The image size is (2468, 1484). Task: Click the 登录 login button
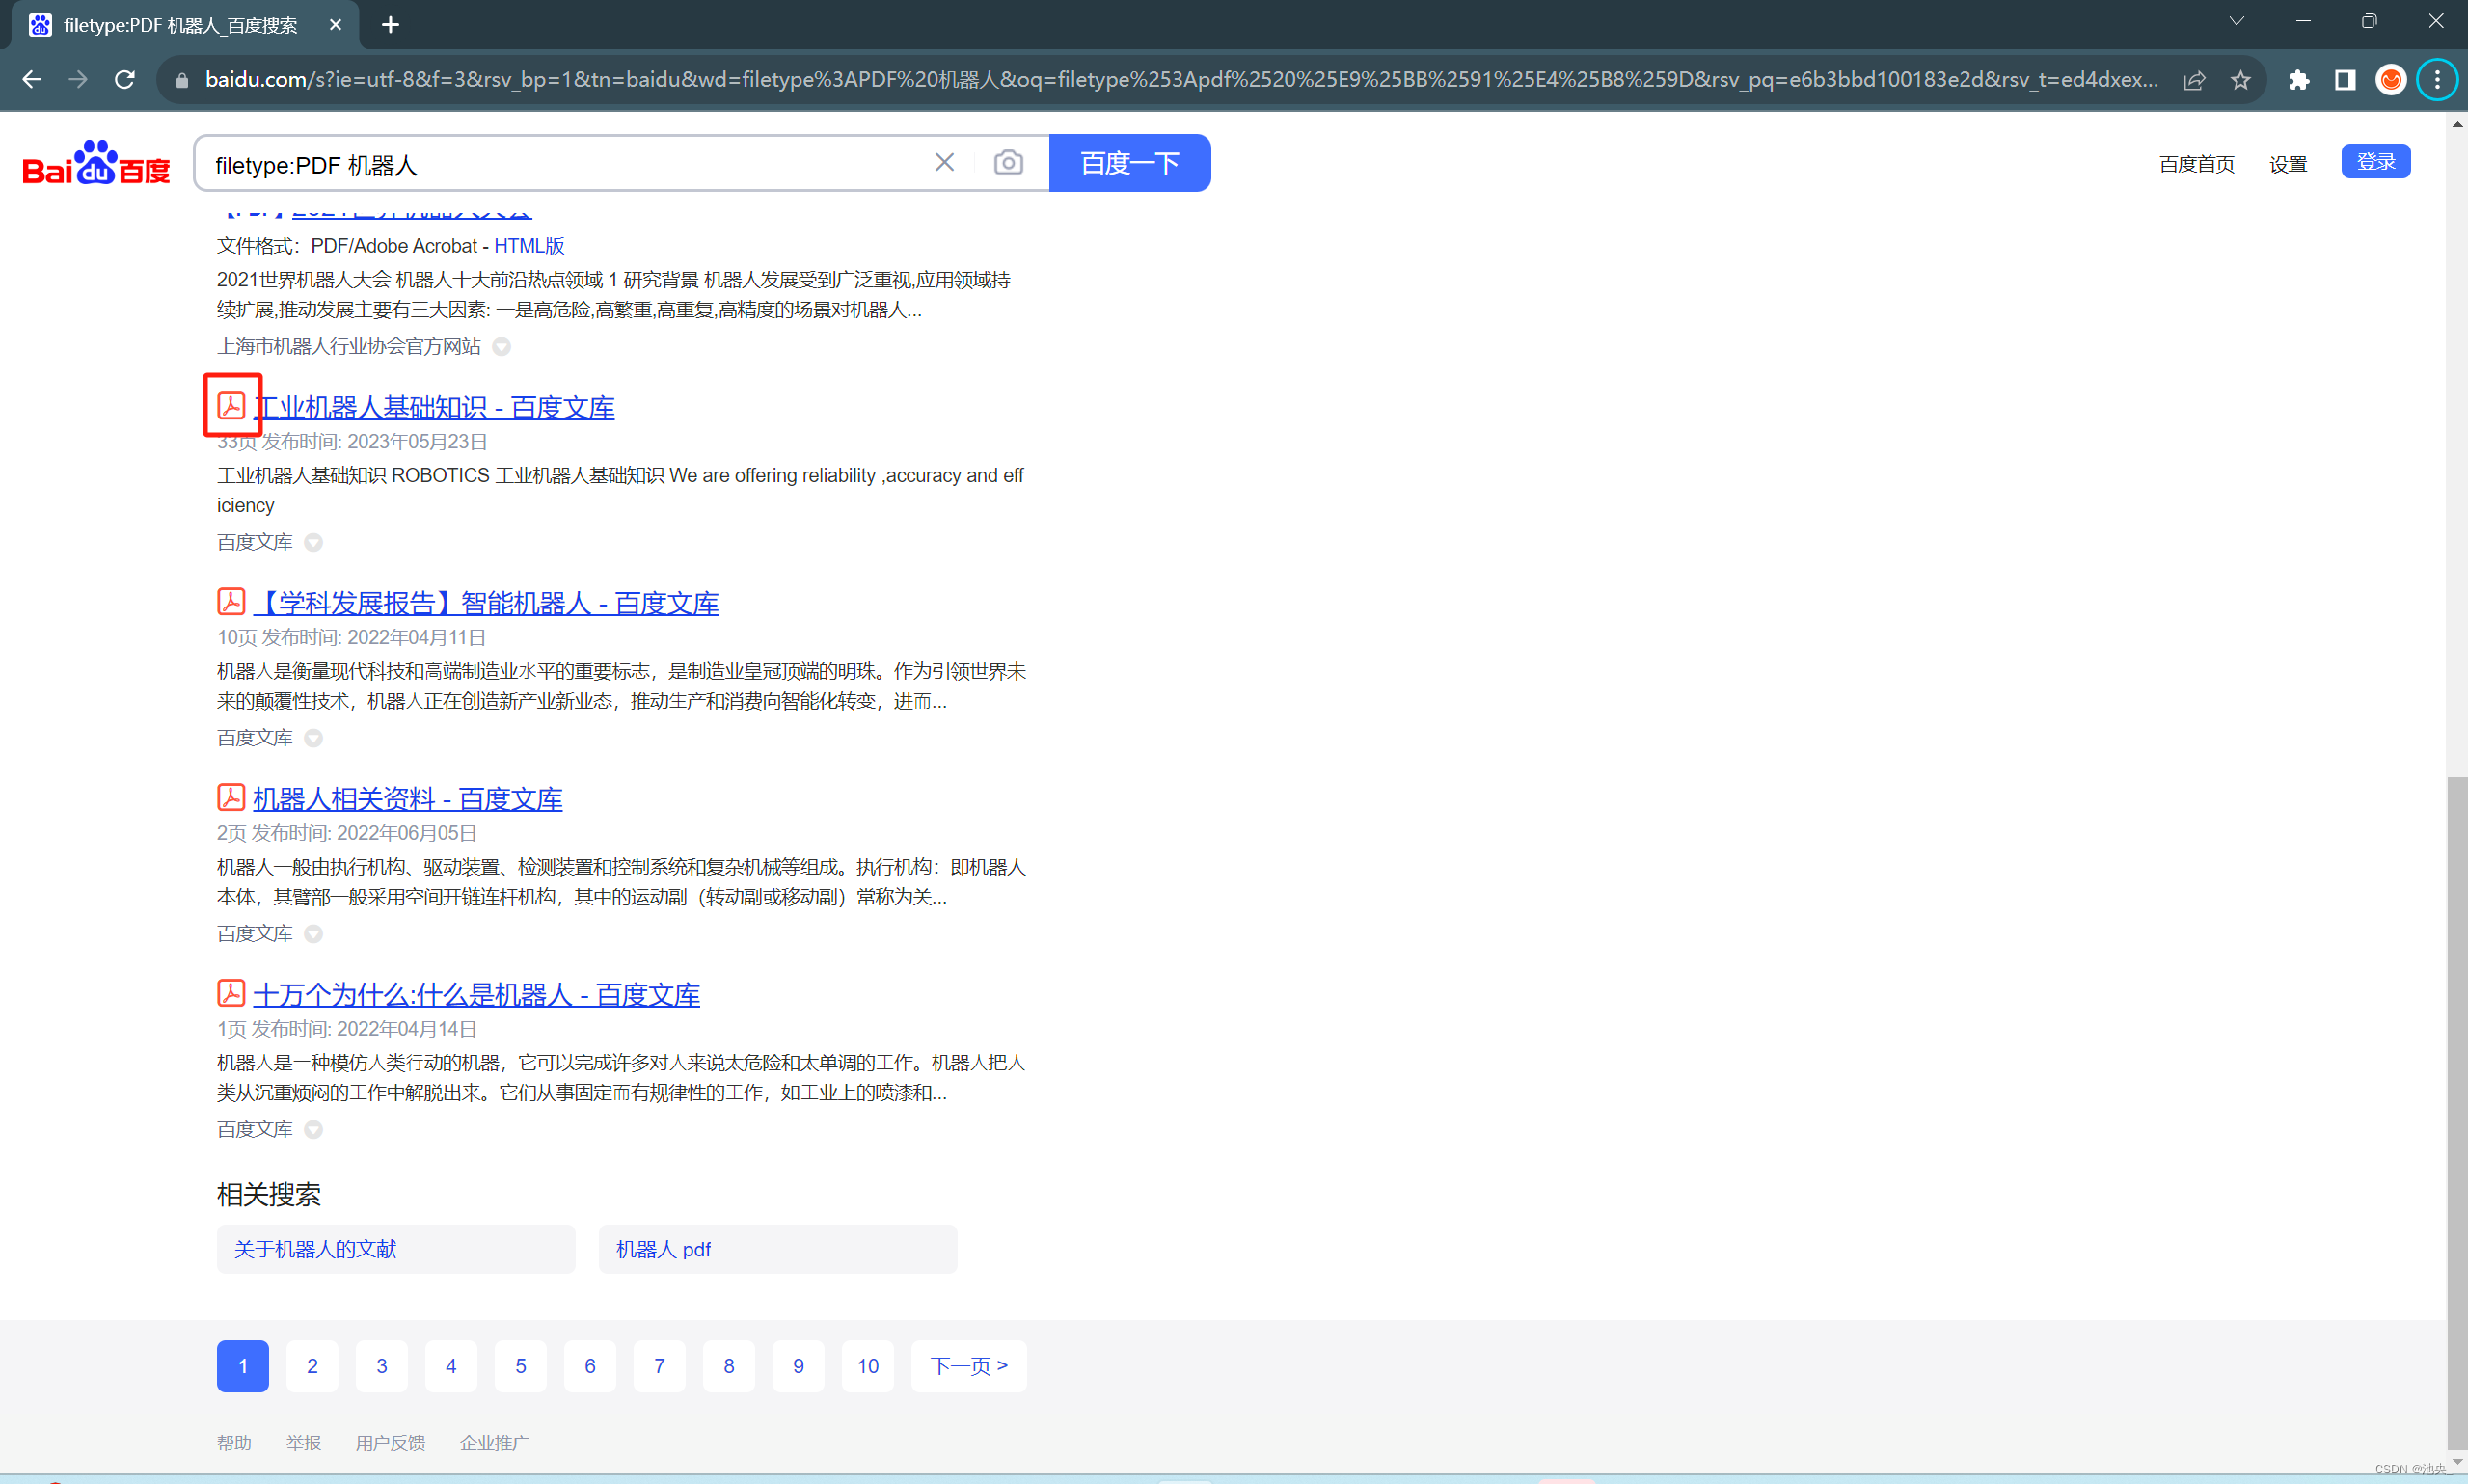pos(2376,162)
